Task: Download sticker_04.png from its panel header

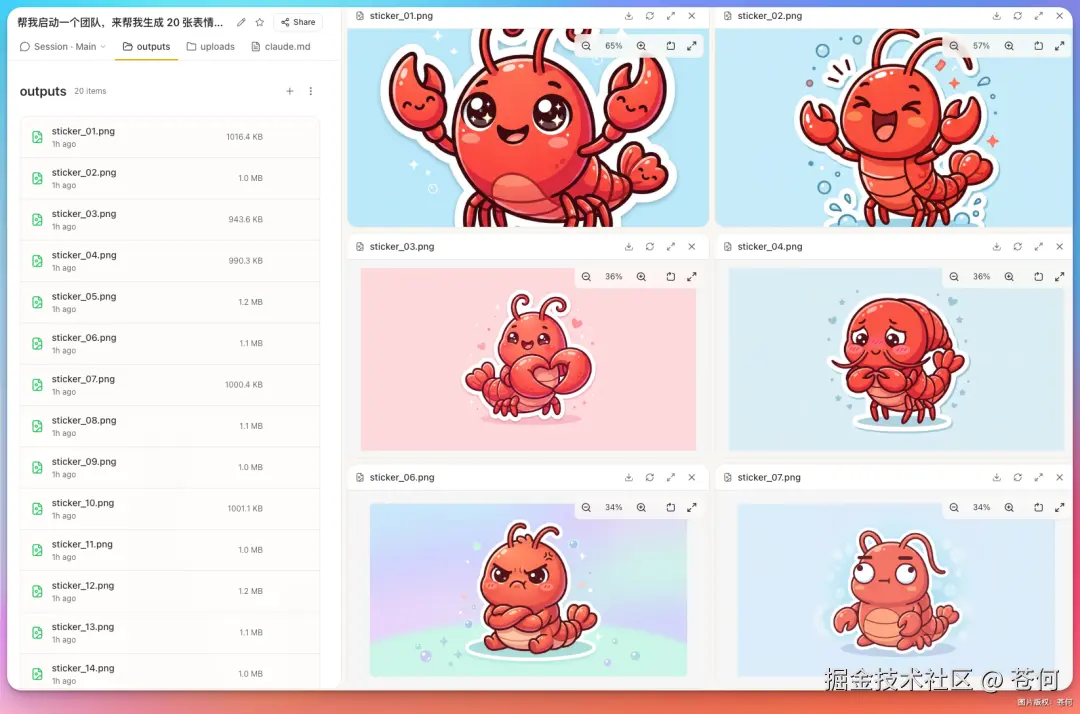Action: tap(997, 246)
